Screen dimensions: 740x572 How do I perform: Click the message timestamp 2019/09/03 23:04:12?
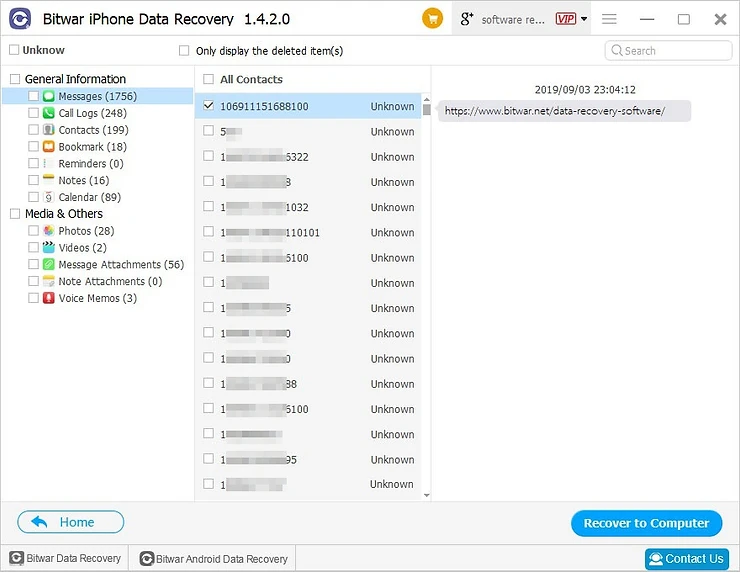click(585, 90)
